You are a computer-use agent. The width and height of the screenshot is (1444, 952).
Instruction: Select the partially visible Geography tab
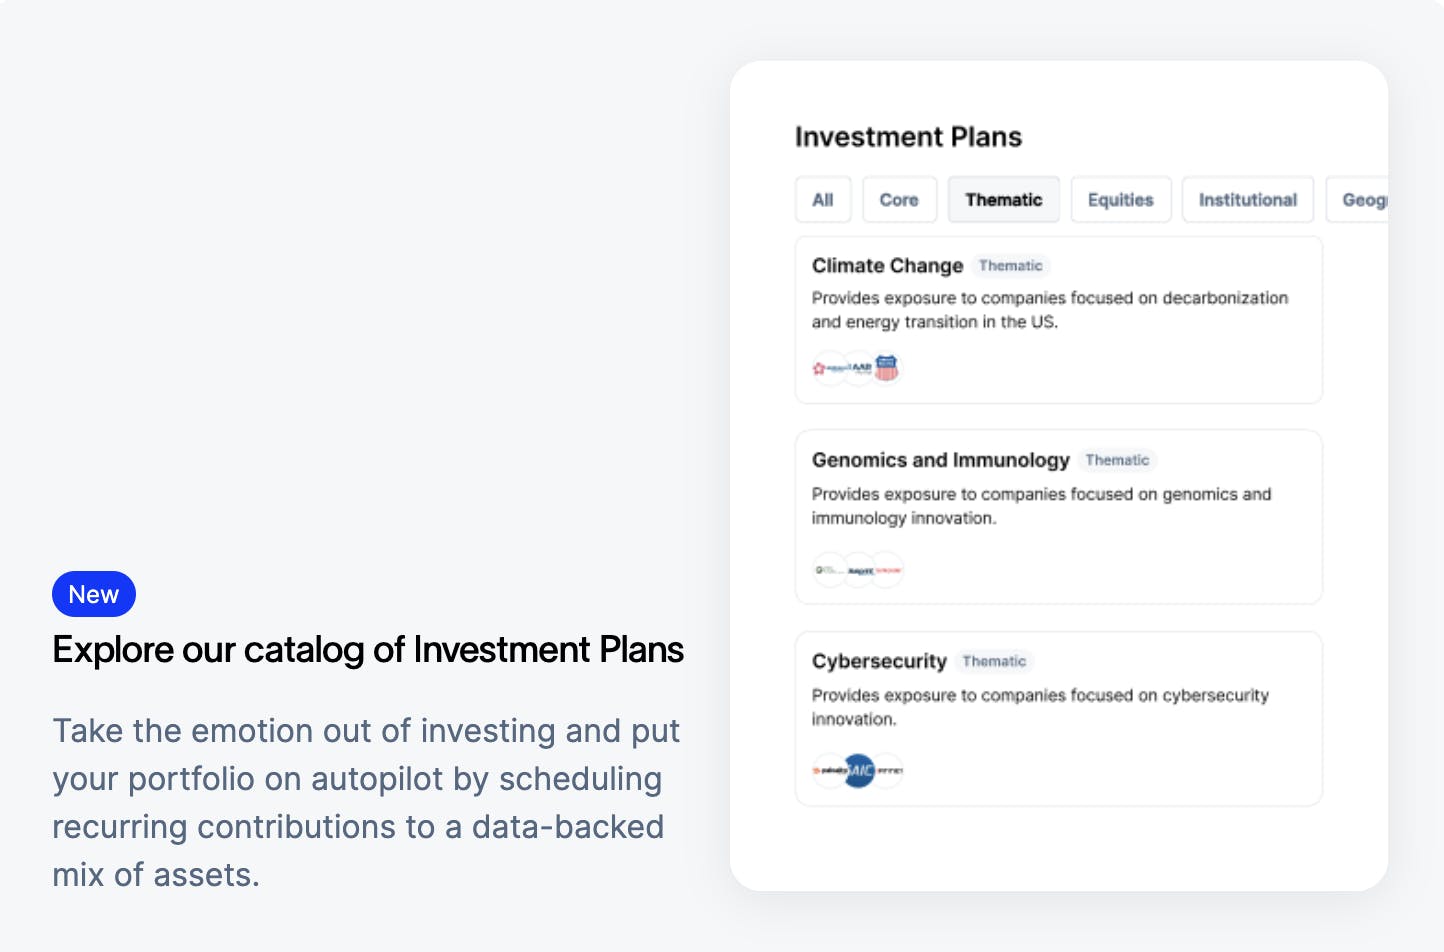tap(1362, 200)
